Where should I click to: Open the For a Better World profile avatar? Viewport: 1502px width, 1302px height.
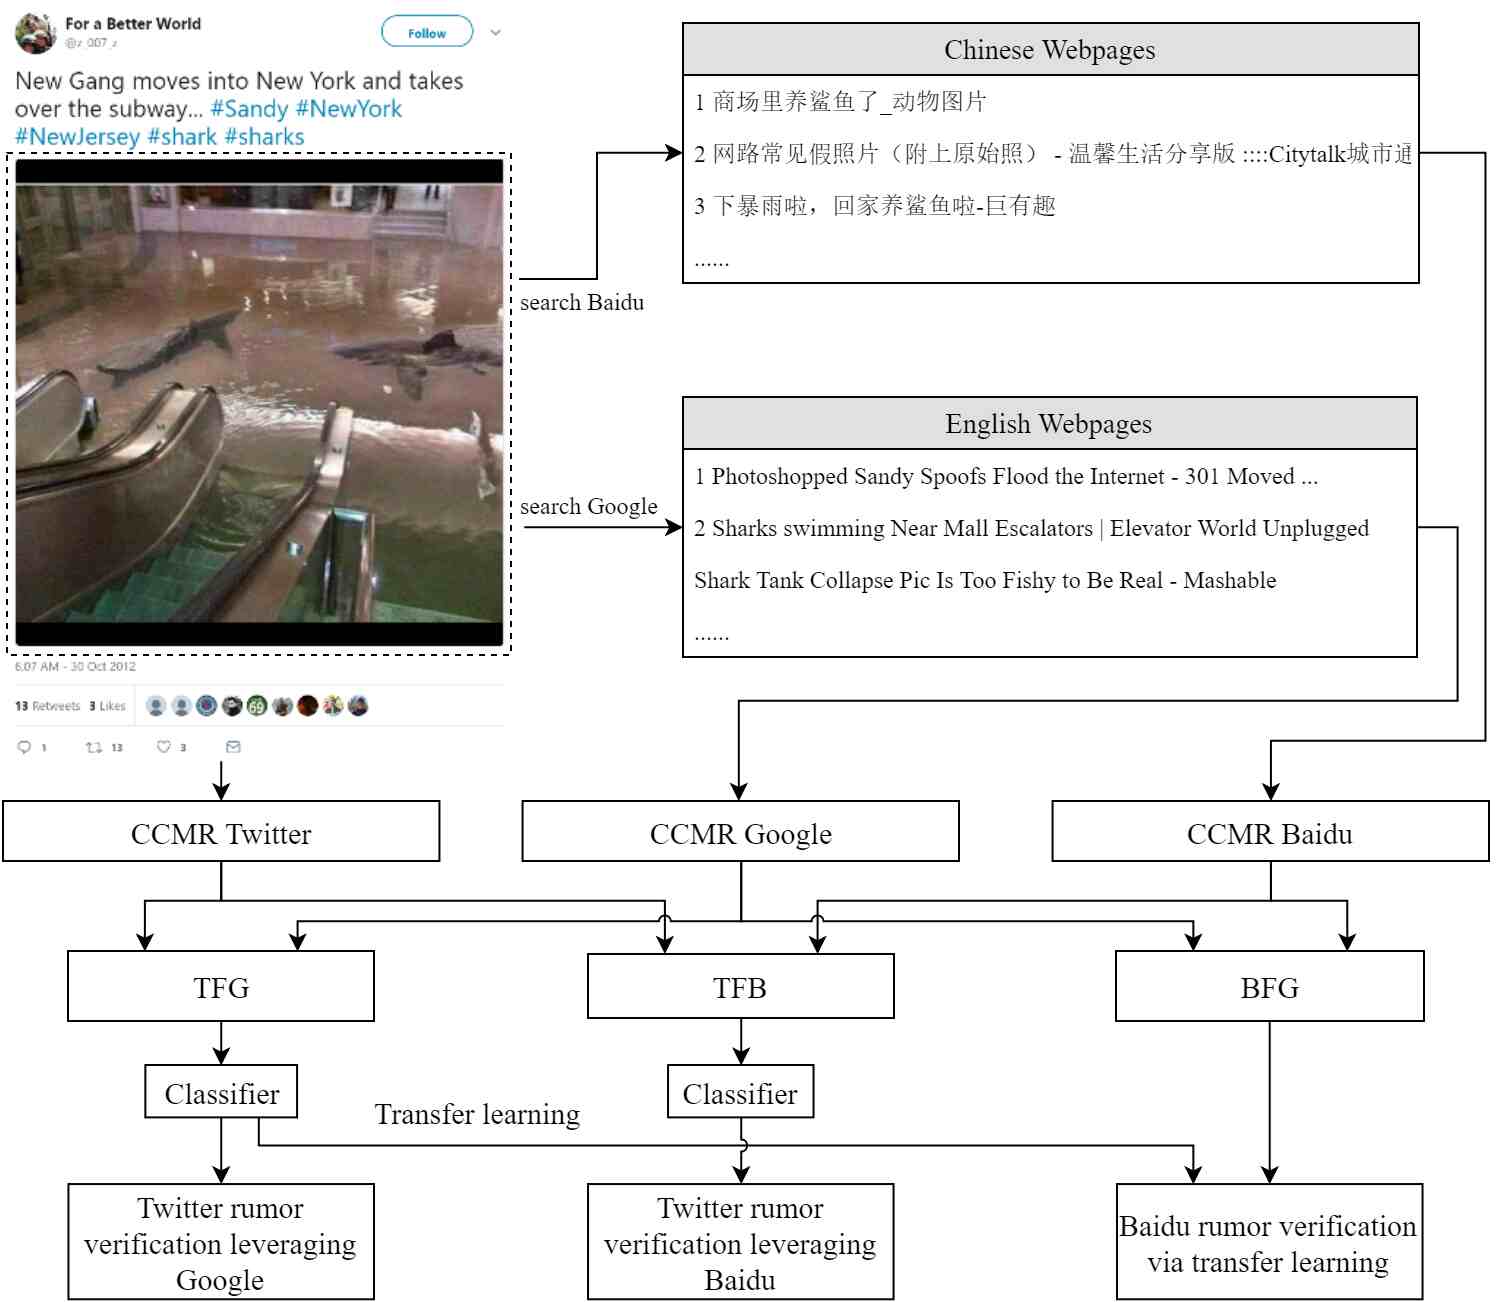pyautogui.click(x=35, y=33)
